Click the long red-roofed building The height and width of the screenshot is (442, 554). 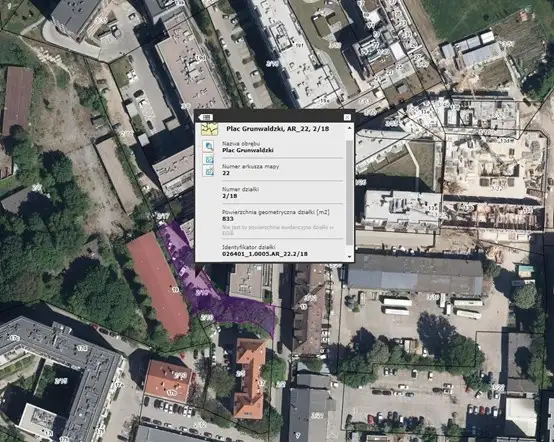pos(158,285)
